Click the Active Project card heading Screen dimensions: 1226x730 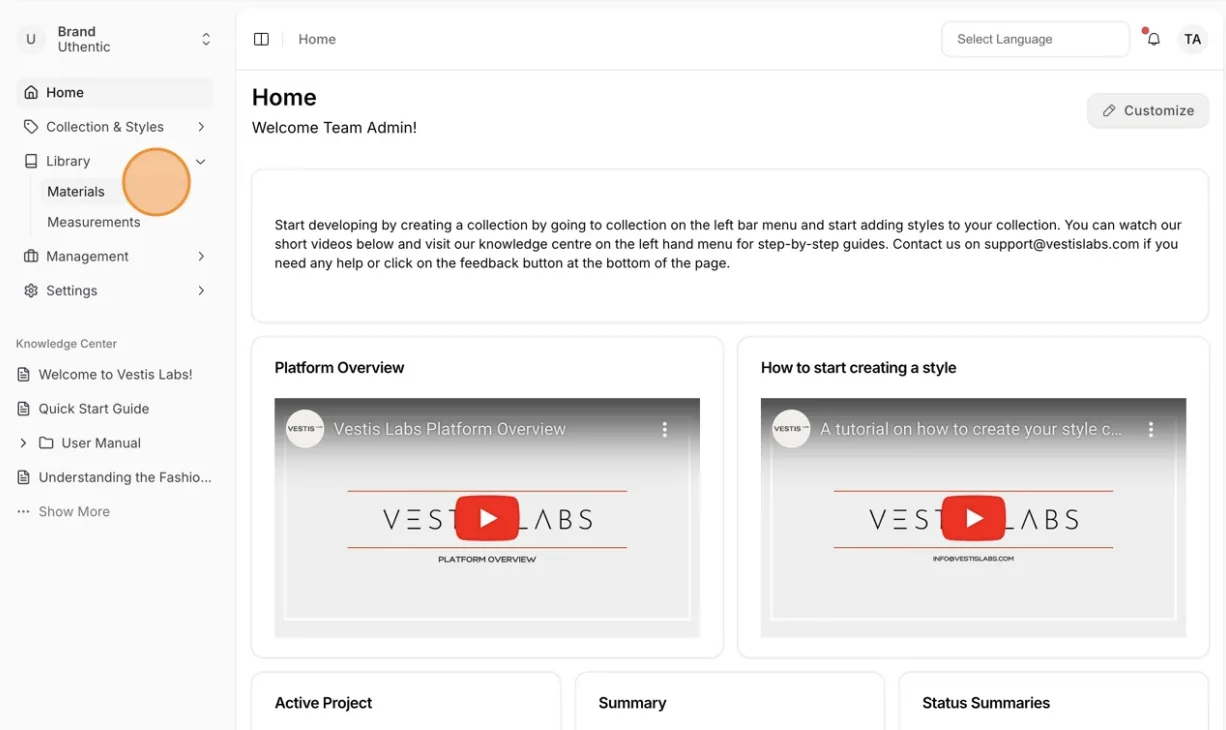323,703
